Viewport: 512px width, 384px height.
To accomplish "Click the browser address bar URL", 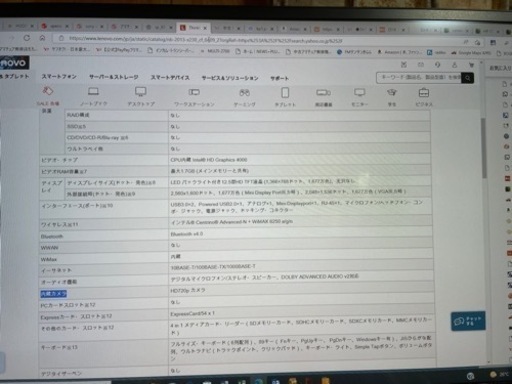I will (x=205, y=40).
